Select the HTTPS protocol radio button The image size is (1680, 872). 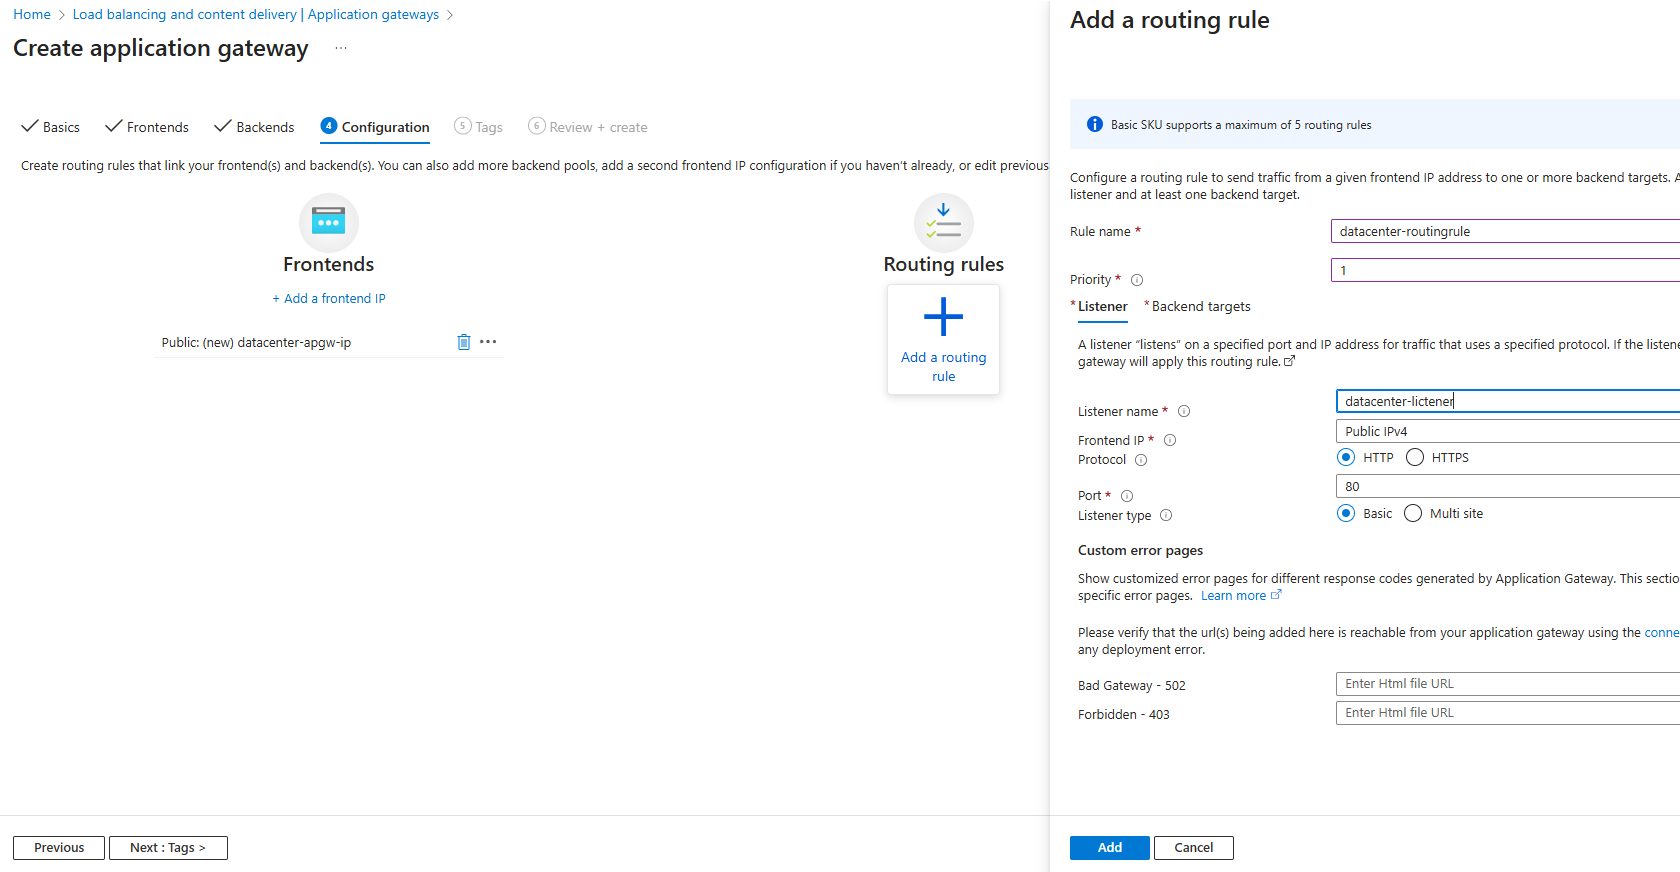tap(1415, 457)
